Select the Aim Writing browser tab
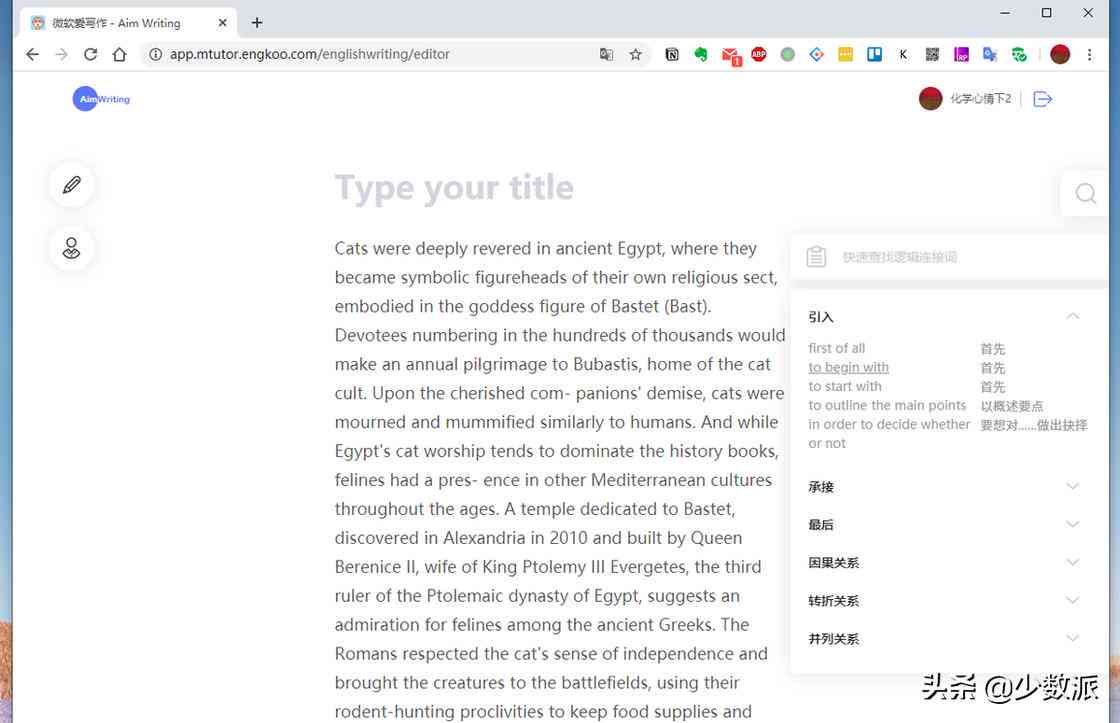Screen dimensions: 1120x723 click(x=127, y=23)
